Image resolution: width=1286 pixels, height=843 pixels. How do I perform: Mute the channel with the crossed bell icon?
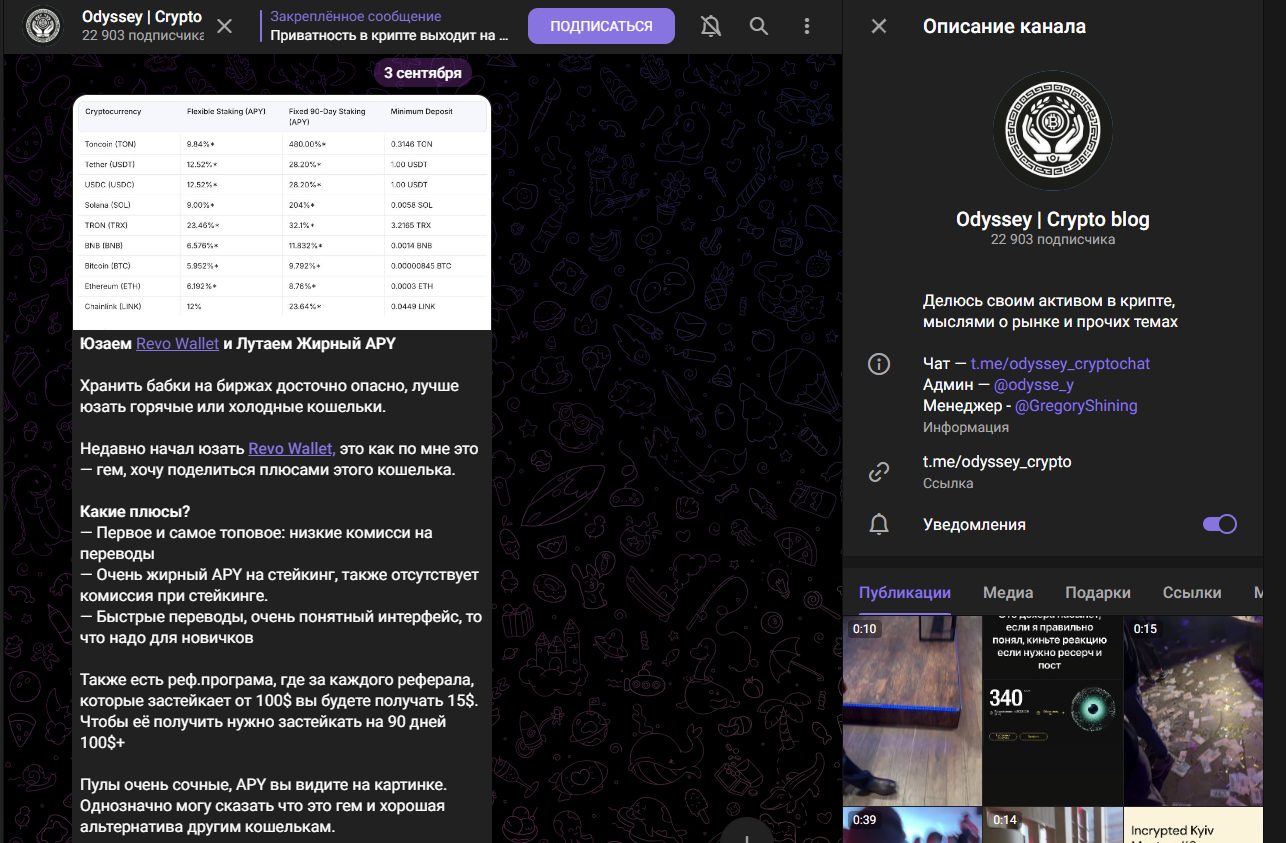click(x=711, y=26)
